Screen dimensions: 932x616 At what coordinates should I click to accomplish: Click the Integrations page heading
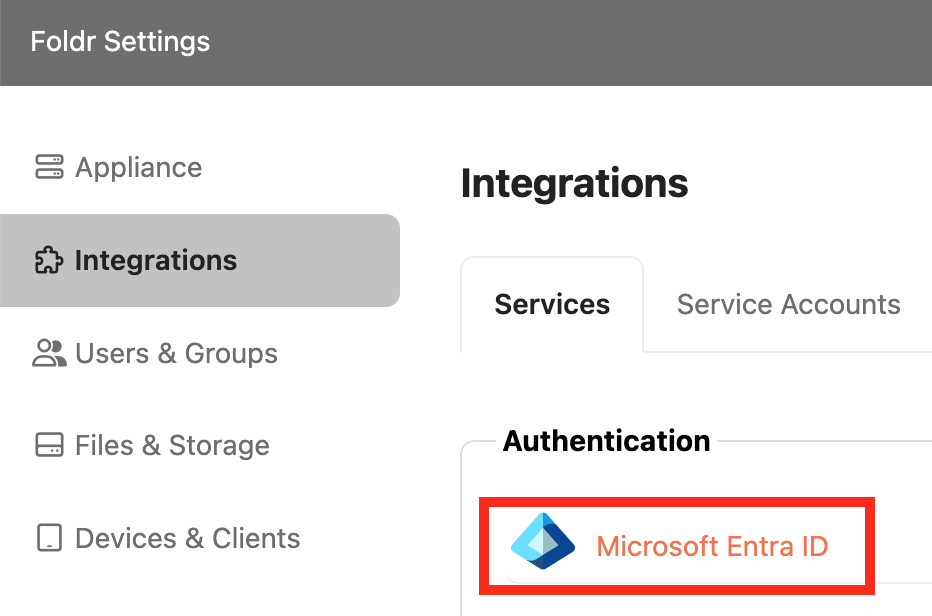tap(574, 184)
